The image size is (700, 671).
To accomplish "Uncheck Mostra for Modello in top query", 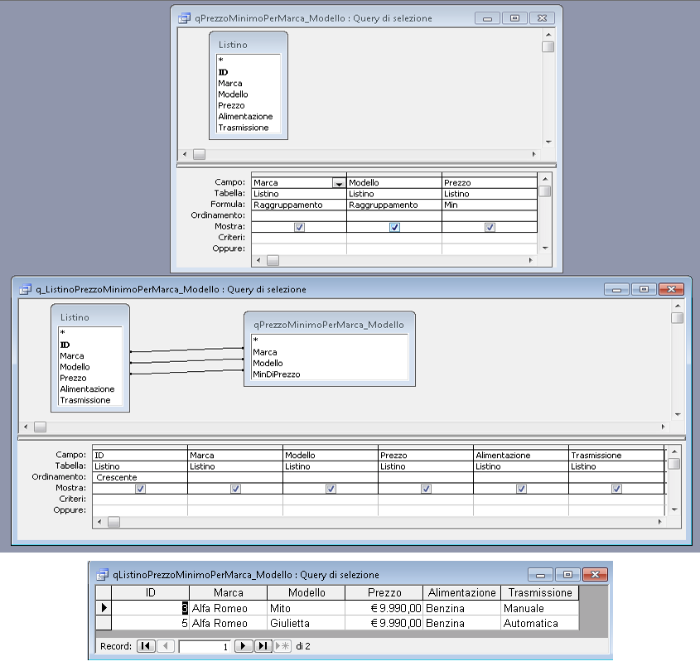I will coord(394,227).
